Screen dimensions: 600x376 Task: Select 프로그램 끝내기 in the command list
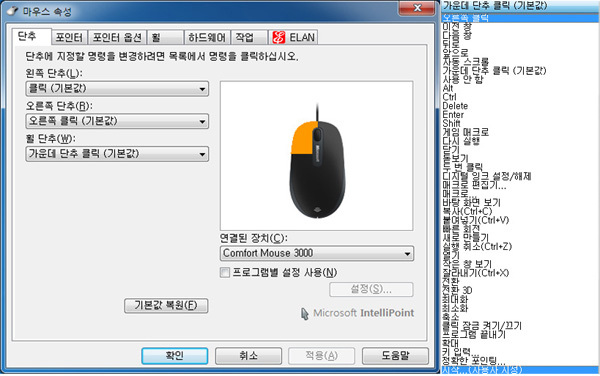(474, 334)
